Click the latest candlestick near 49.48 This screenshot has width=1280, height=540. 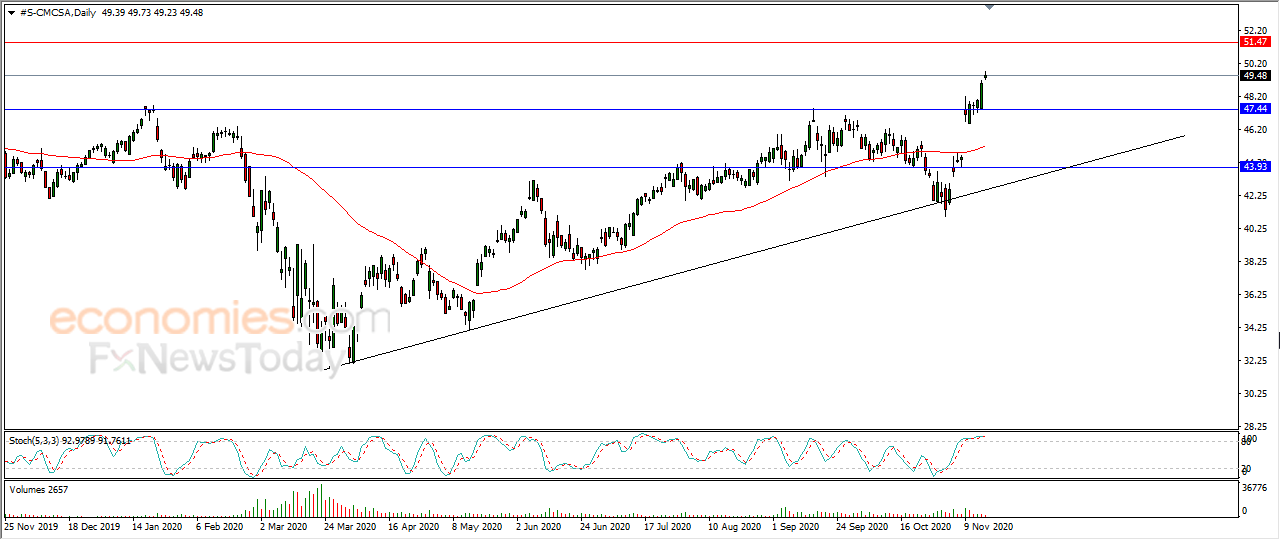click(986, 75)
